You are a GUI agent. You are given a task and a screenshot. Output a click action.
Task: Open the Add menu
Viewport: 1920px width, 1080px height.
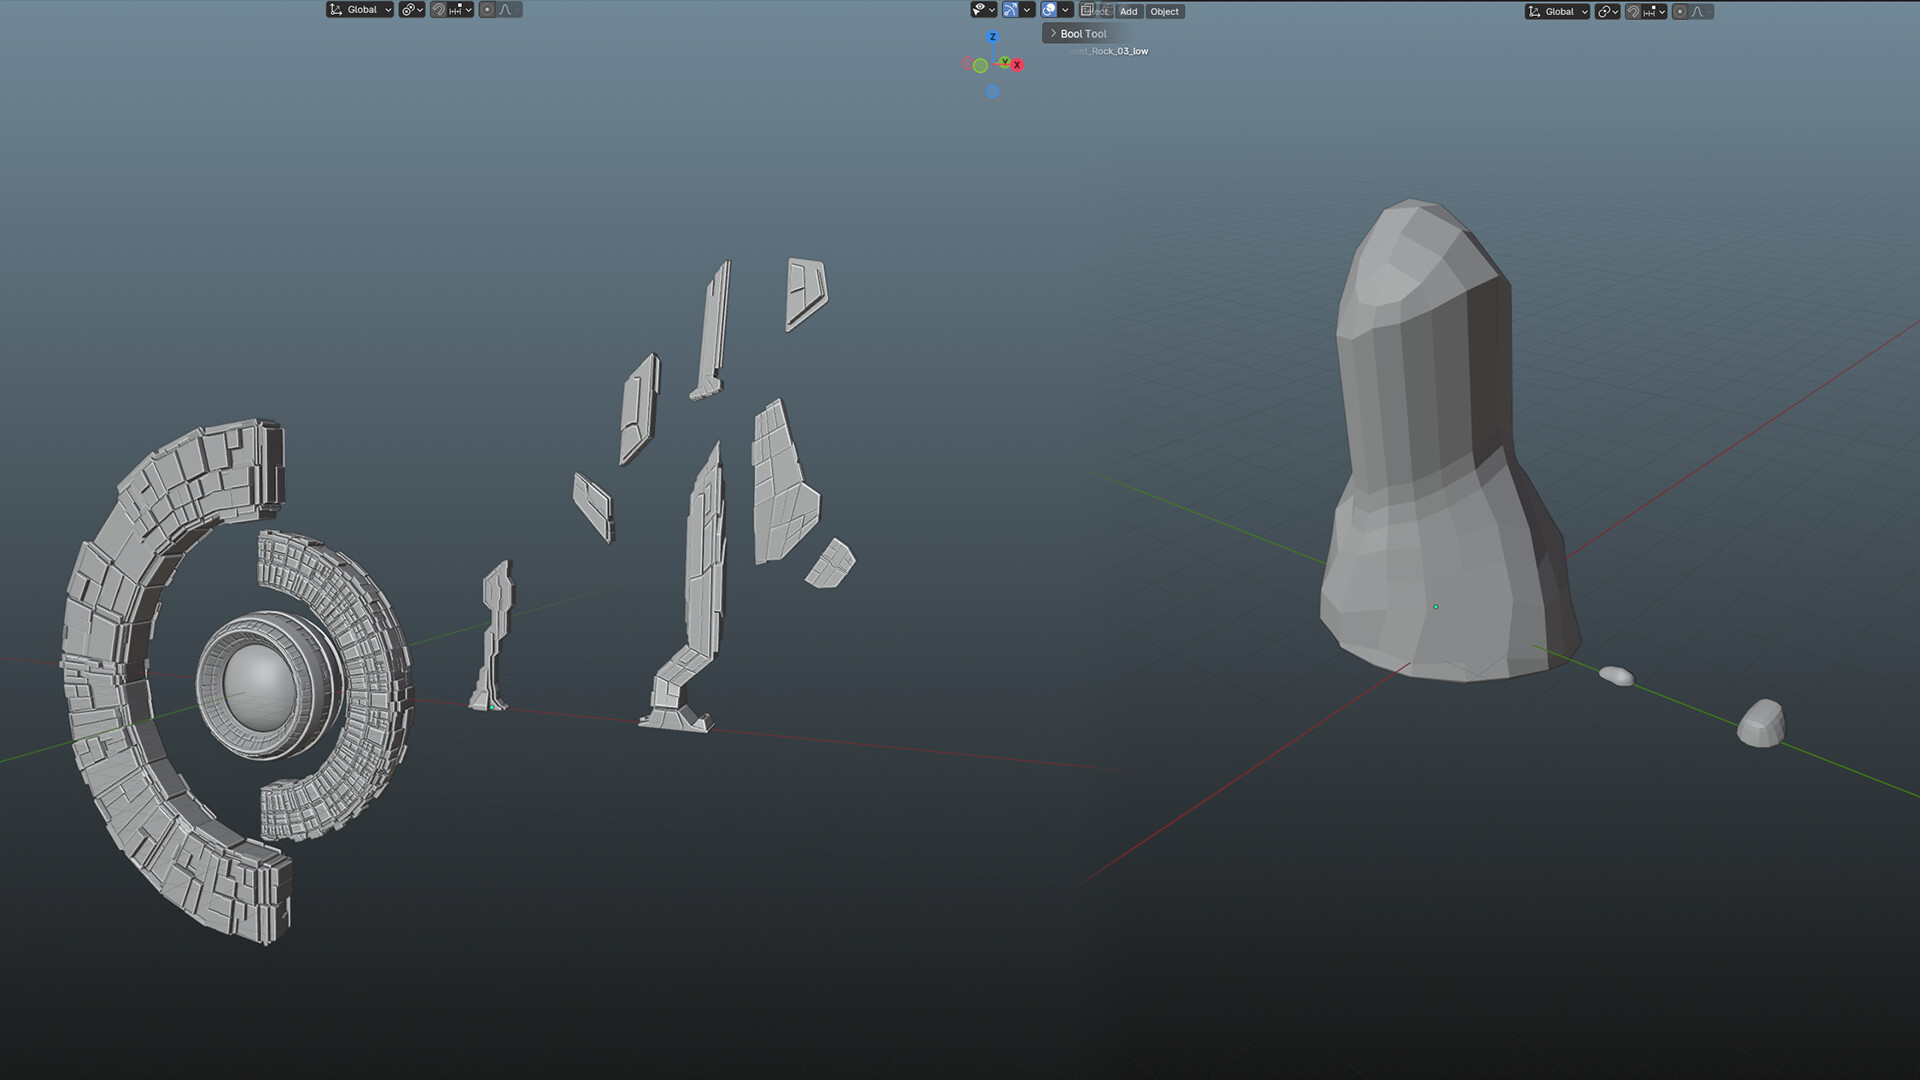(x=1128, y=12)
